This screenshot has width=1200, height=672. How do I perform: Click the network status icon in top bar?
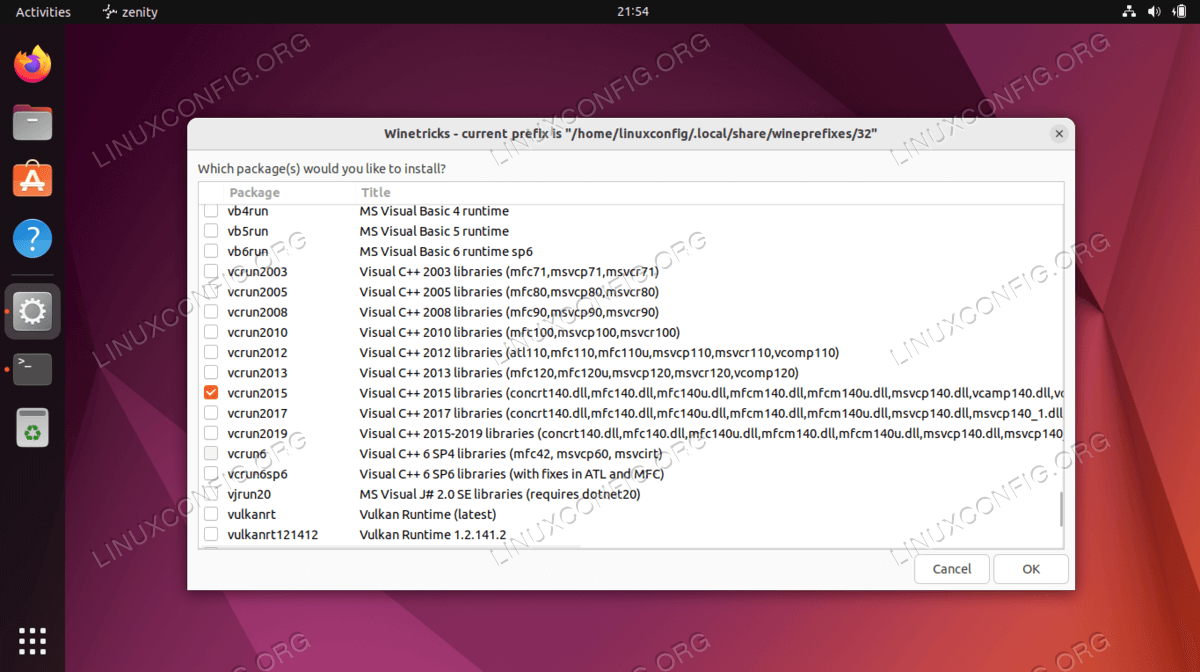1128,12
